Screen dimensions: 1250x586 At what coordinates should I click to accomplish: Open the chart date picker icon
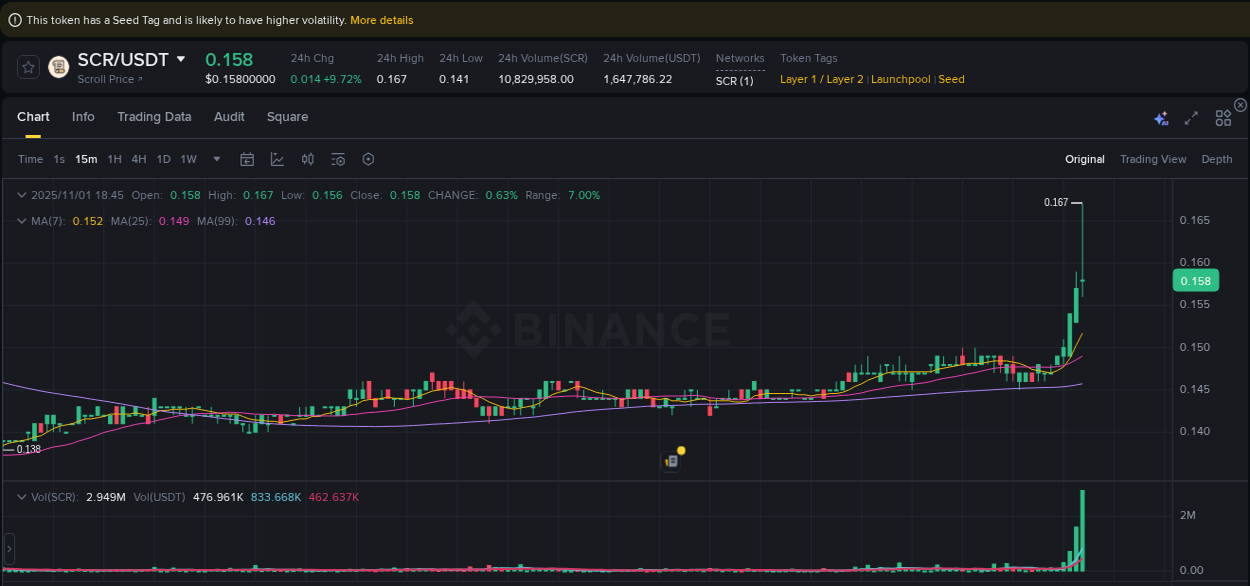[x=247, y=159]
